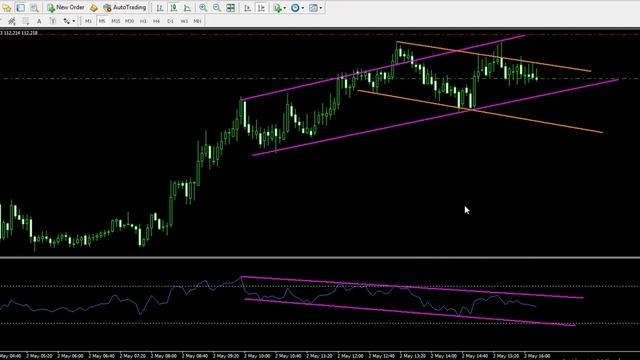Toggle AutoTrading on or off
Viewport: 640px width, 360px height.
[124, 7]
